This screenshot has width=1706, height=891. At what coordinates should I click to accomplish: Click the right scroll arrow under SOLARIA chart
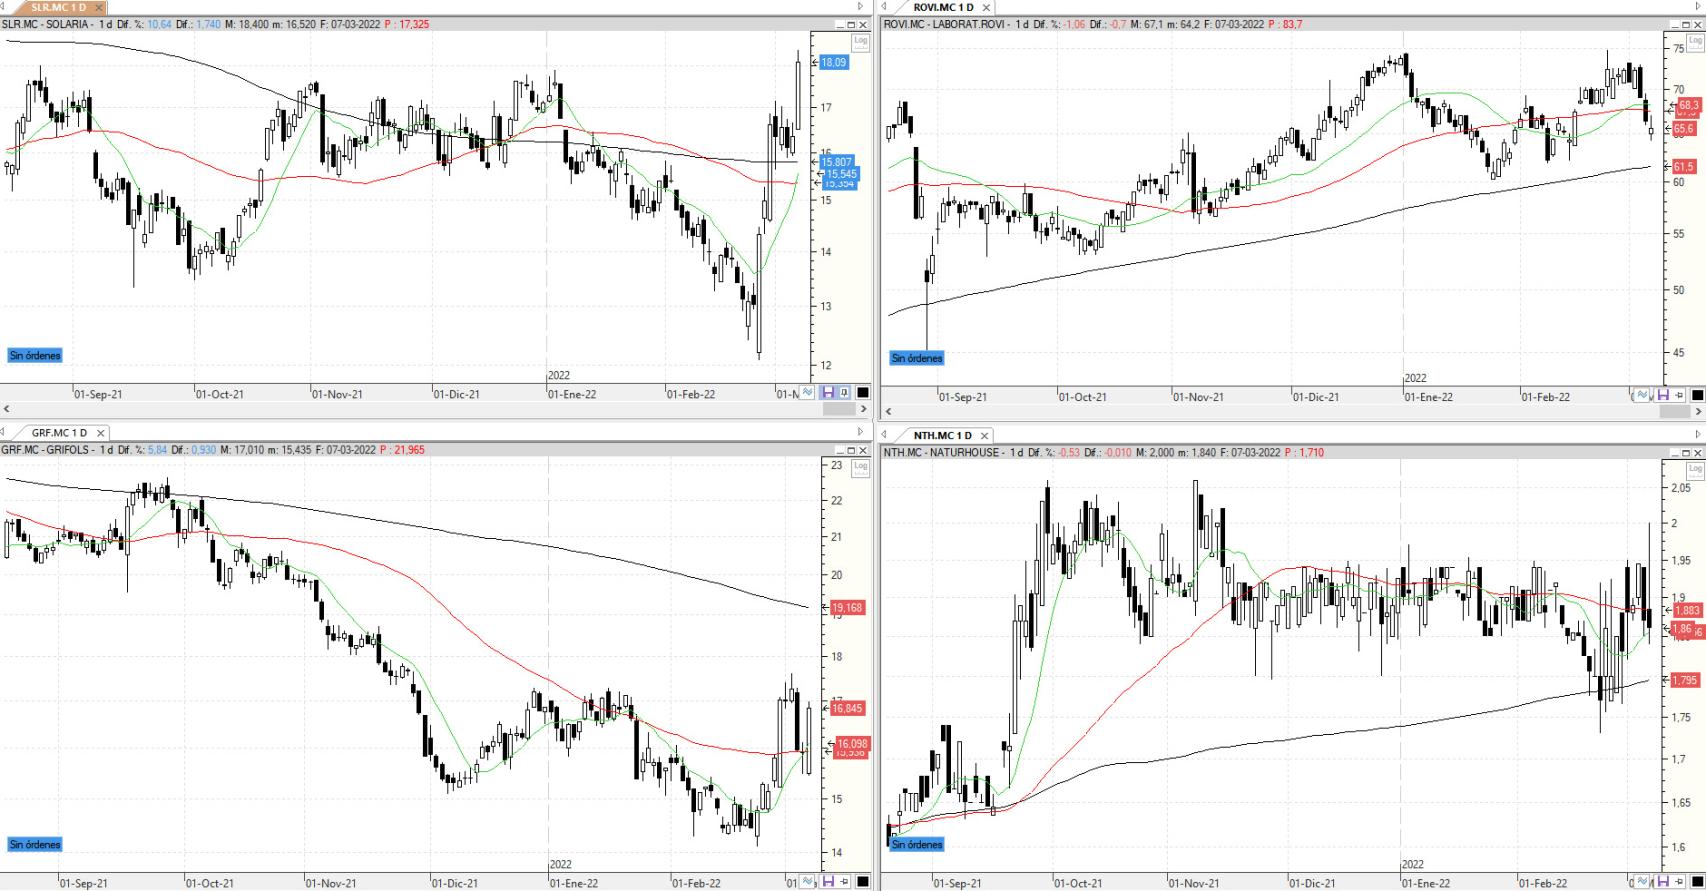pyautogui.click(x=863, y=409)
